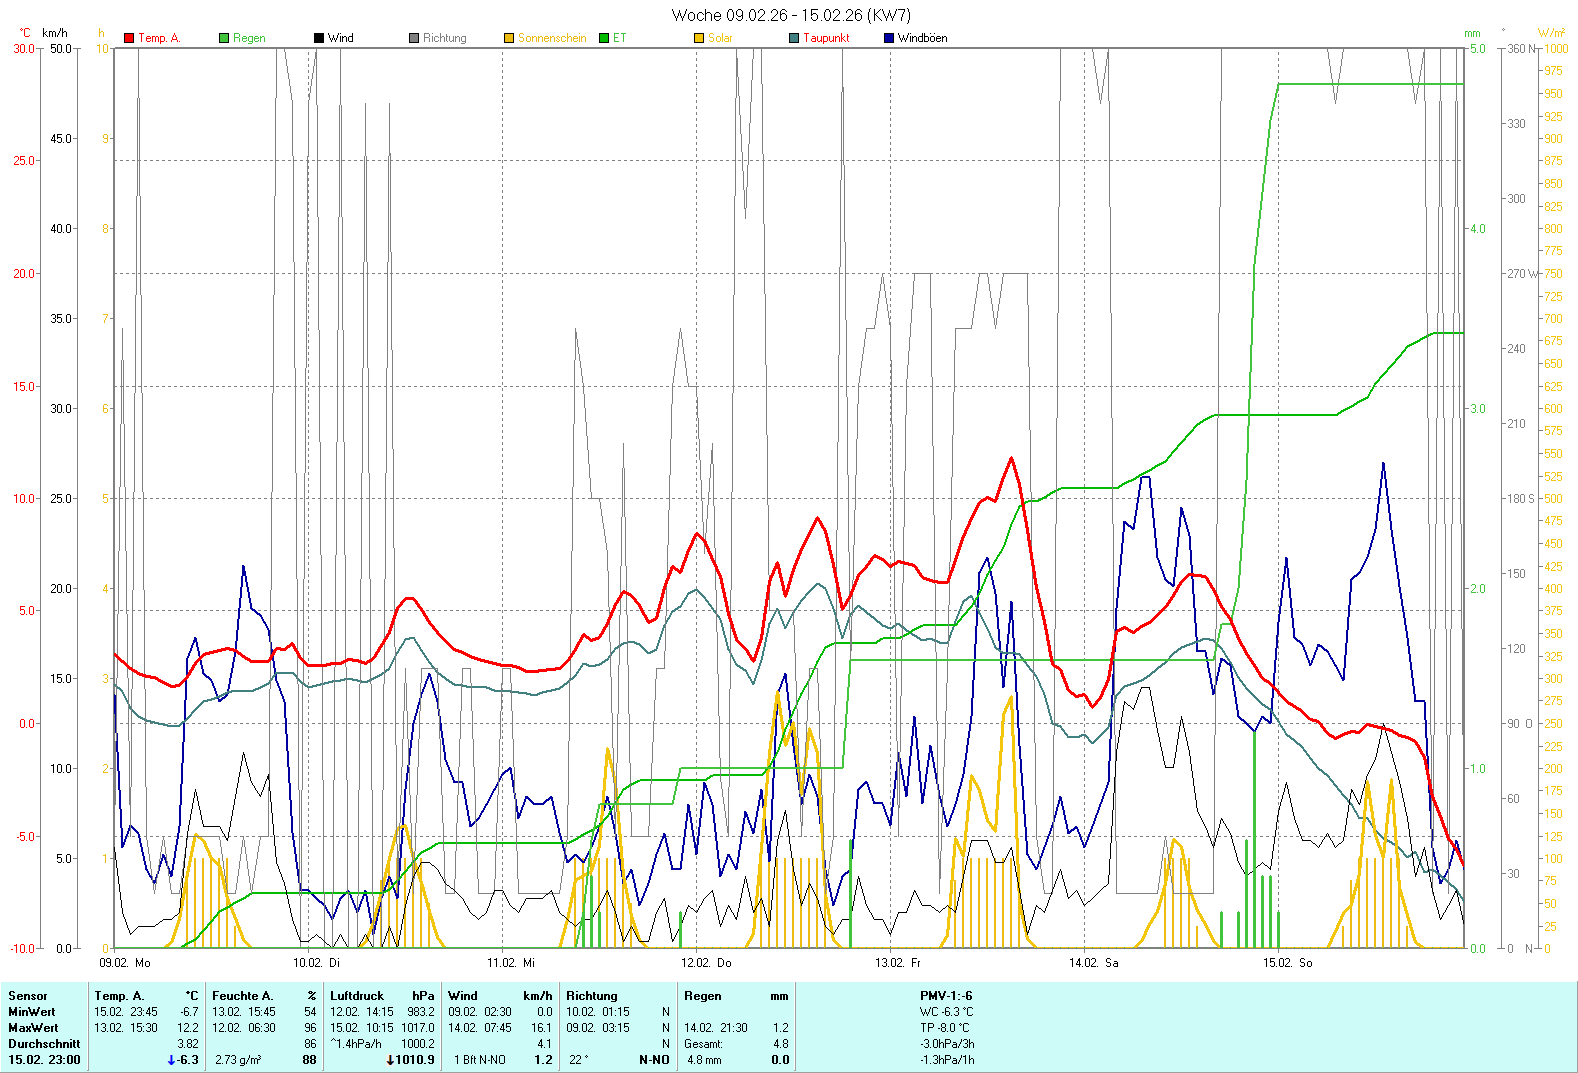Click the black Wind legend square
Viewport: 1578px width, 1073px height.
click(319, 38)
